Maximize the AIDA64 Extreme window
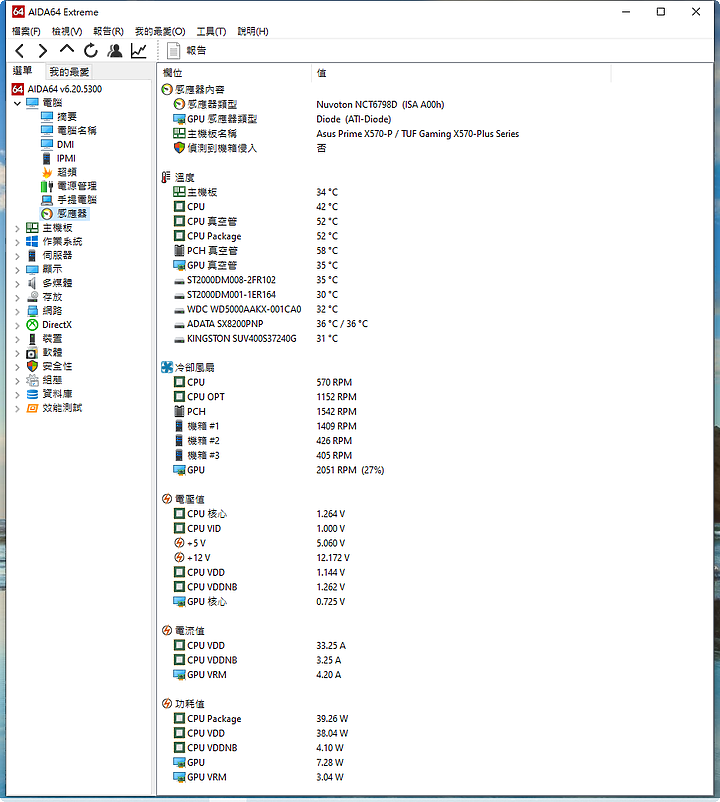 (661, 12)
